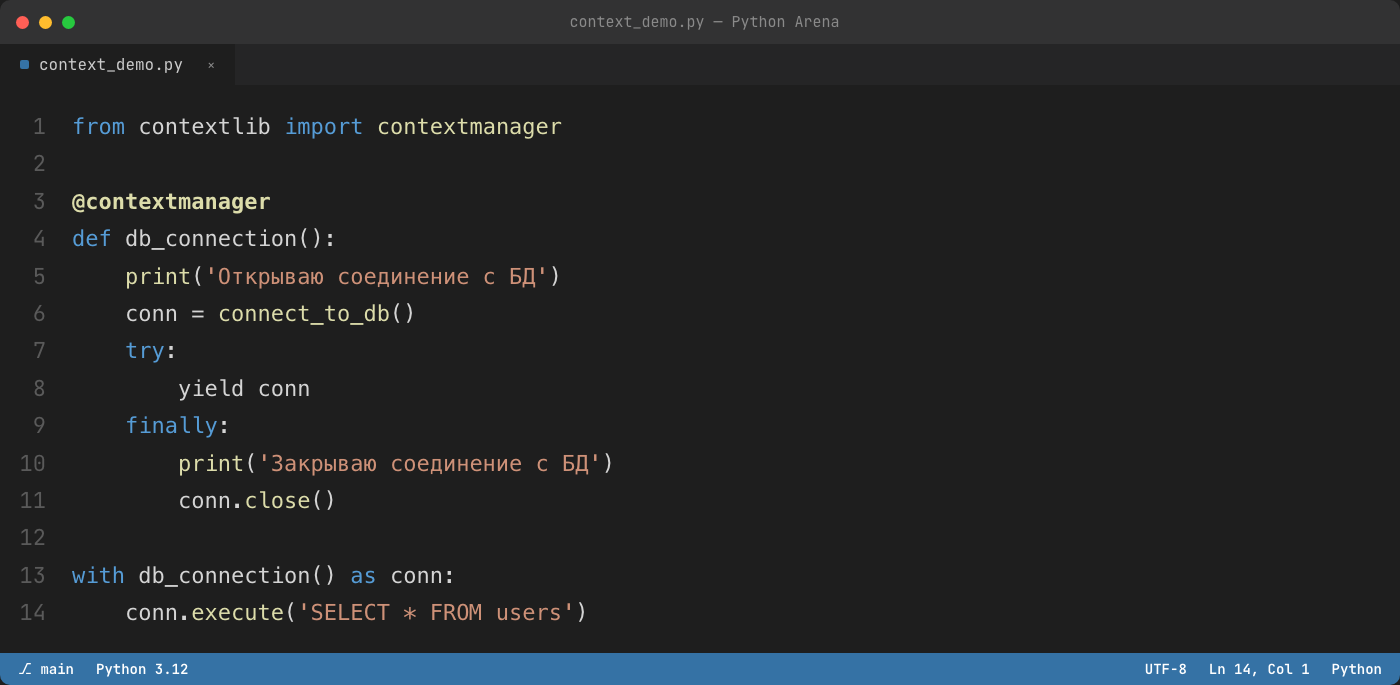Click the db_connection function definition name

[211, 239]
